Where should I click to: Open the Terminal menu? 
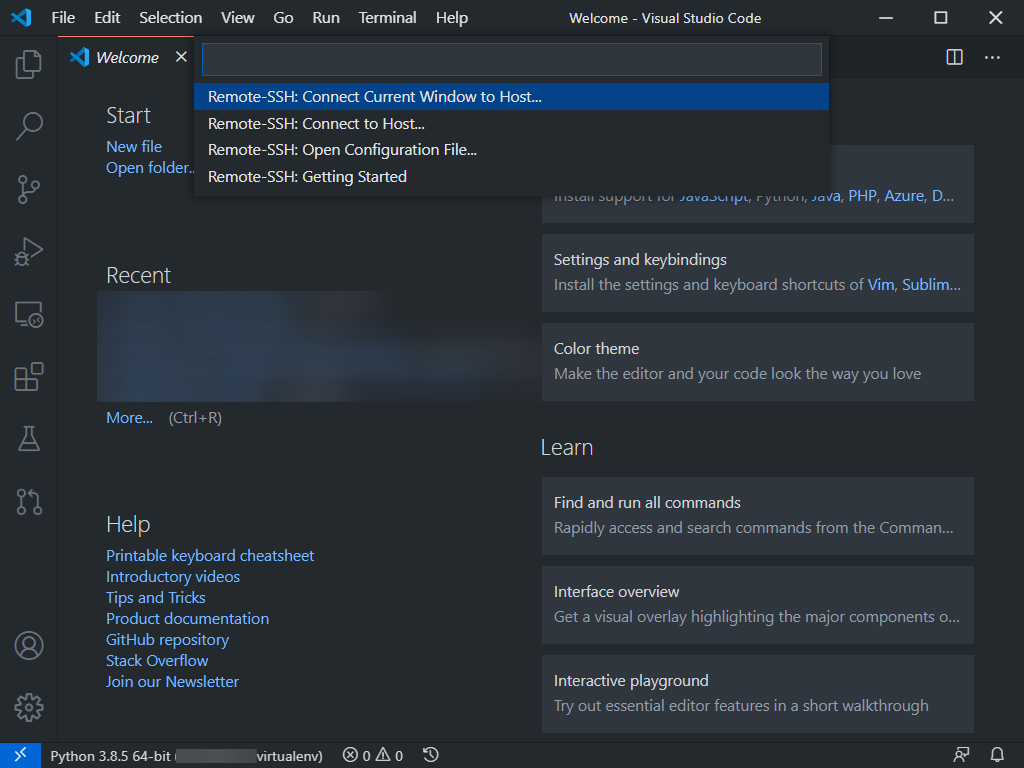coord(387,18)
